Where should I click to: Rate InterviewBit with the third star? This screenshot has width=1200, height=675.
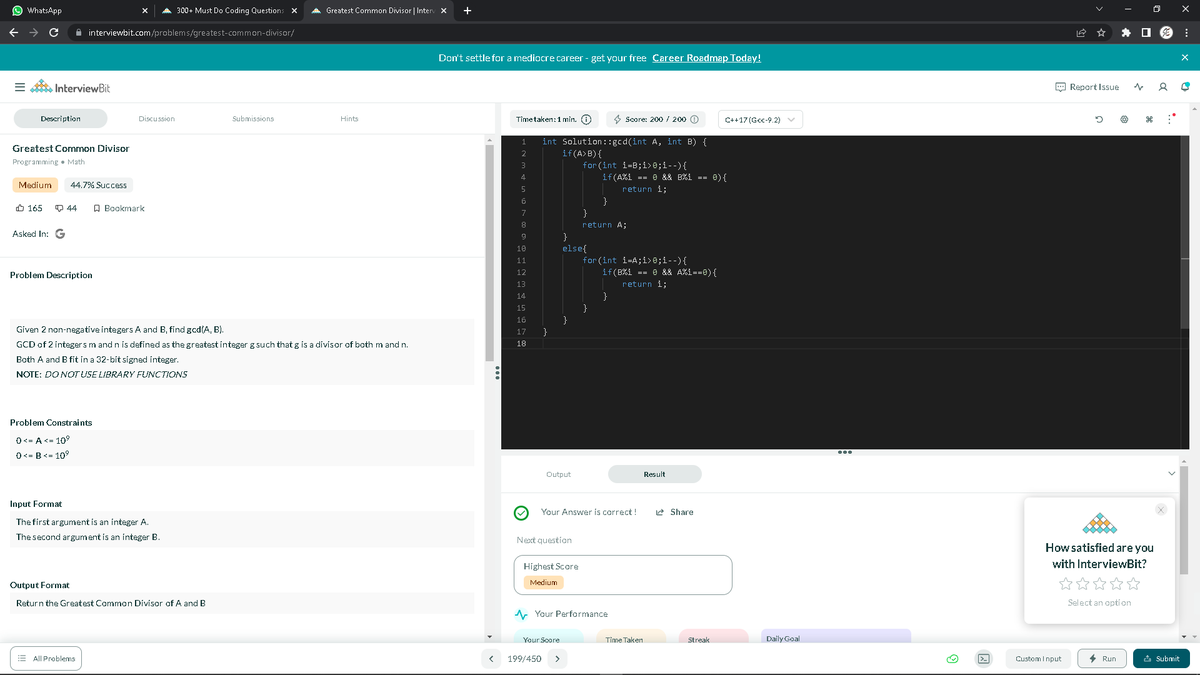(x=1099, y=584)
